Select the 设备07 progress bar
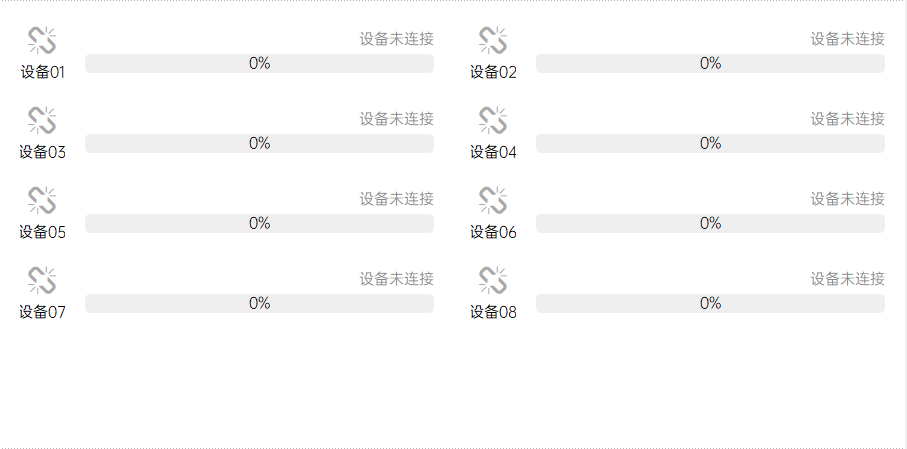The height and width of the screenshot is (449, 907). 259,304
